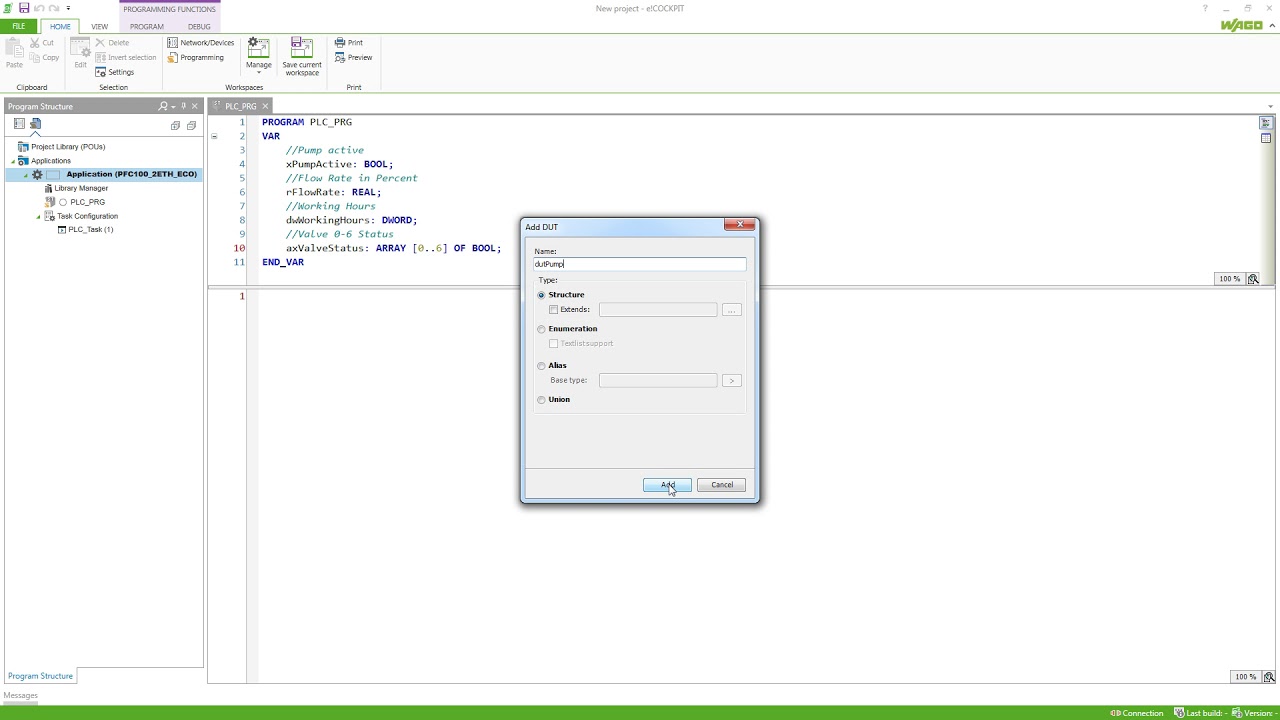Click Save current workspace
This screenshot has height=720, width=1280.
(301, 57)
